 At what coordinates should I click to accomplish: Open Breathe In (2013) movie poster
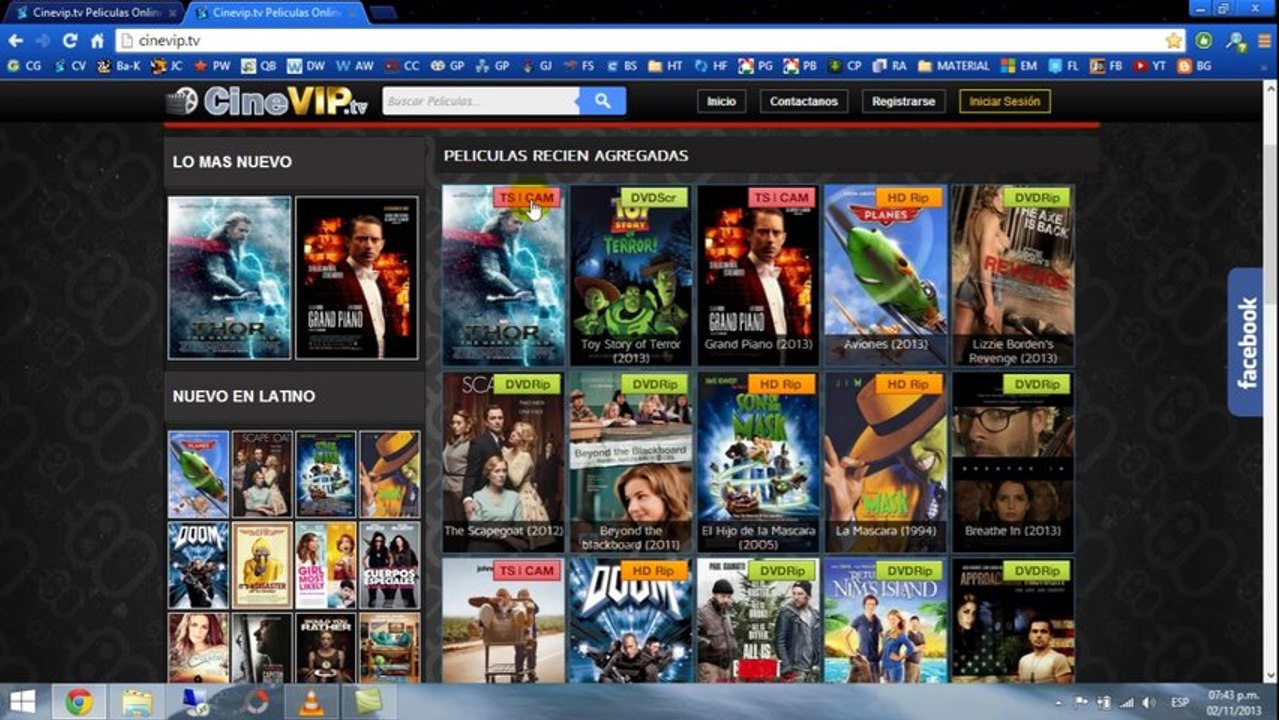pos(1013,462)
